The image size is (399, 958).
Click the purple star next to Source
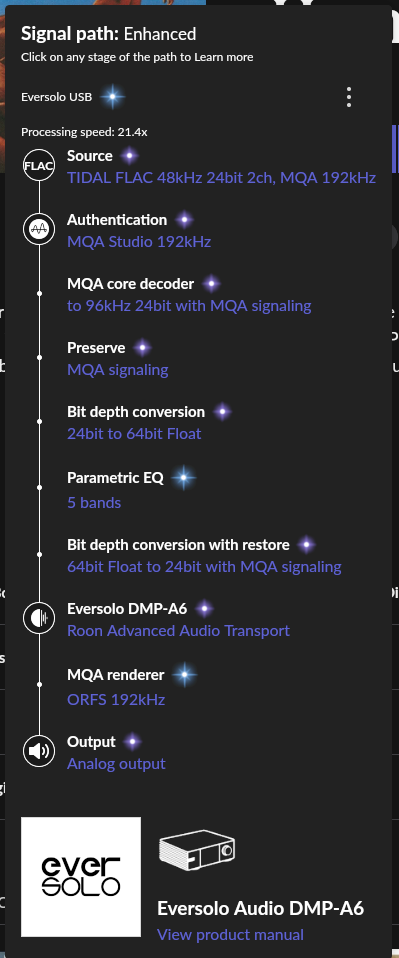(129, 156)
